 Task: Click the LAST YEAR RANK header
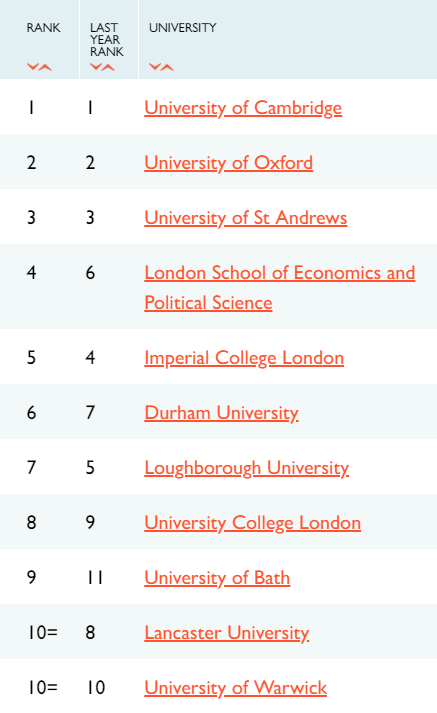coord(106,40)
